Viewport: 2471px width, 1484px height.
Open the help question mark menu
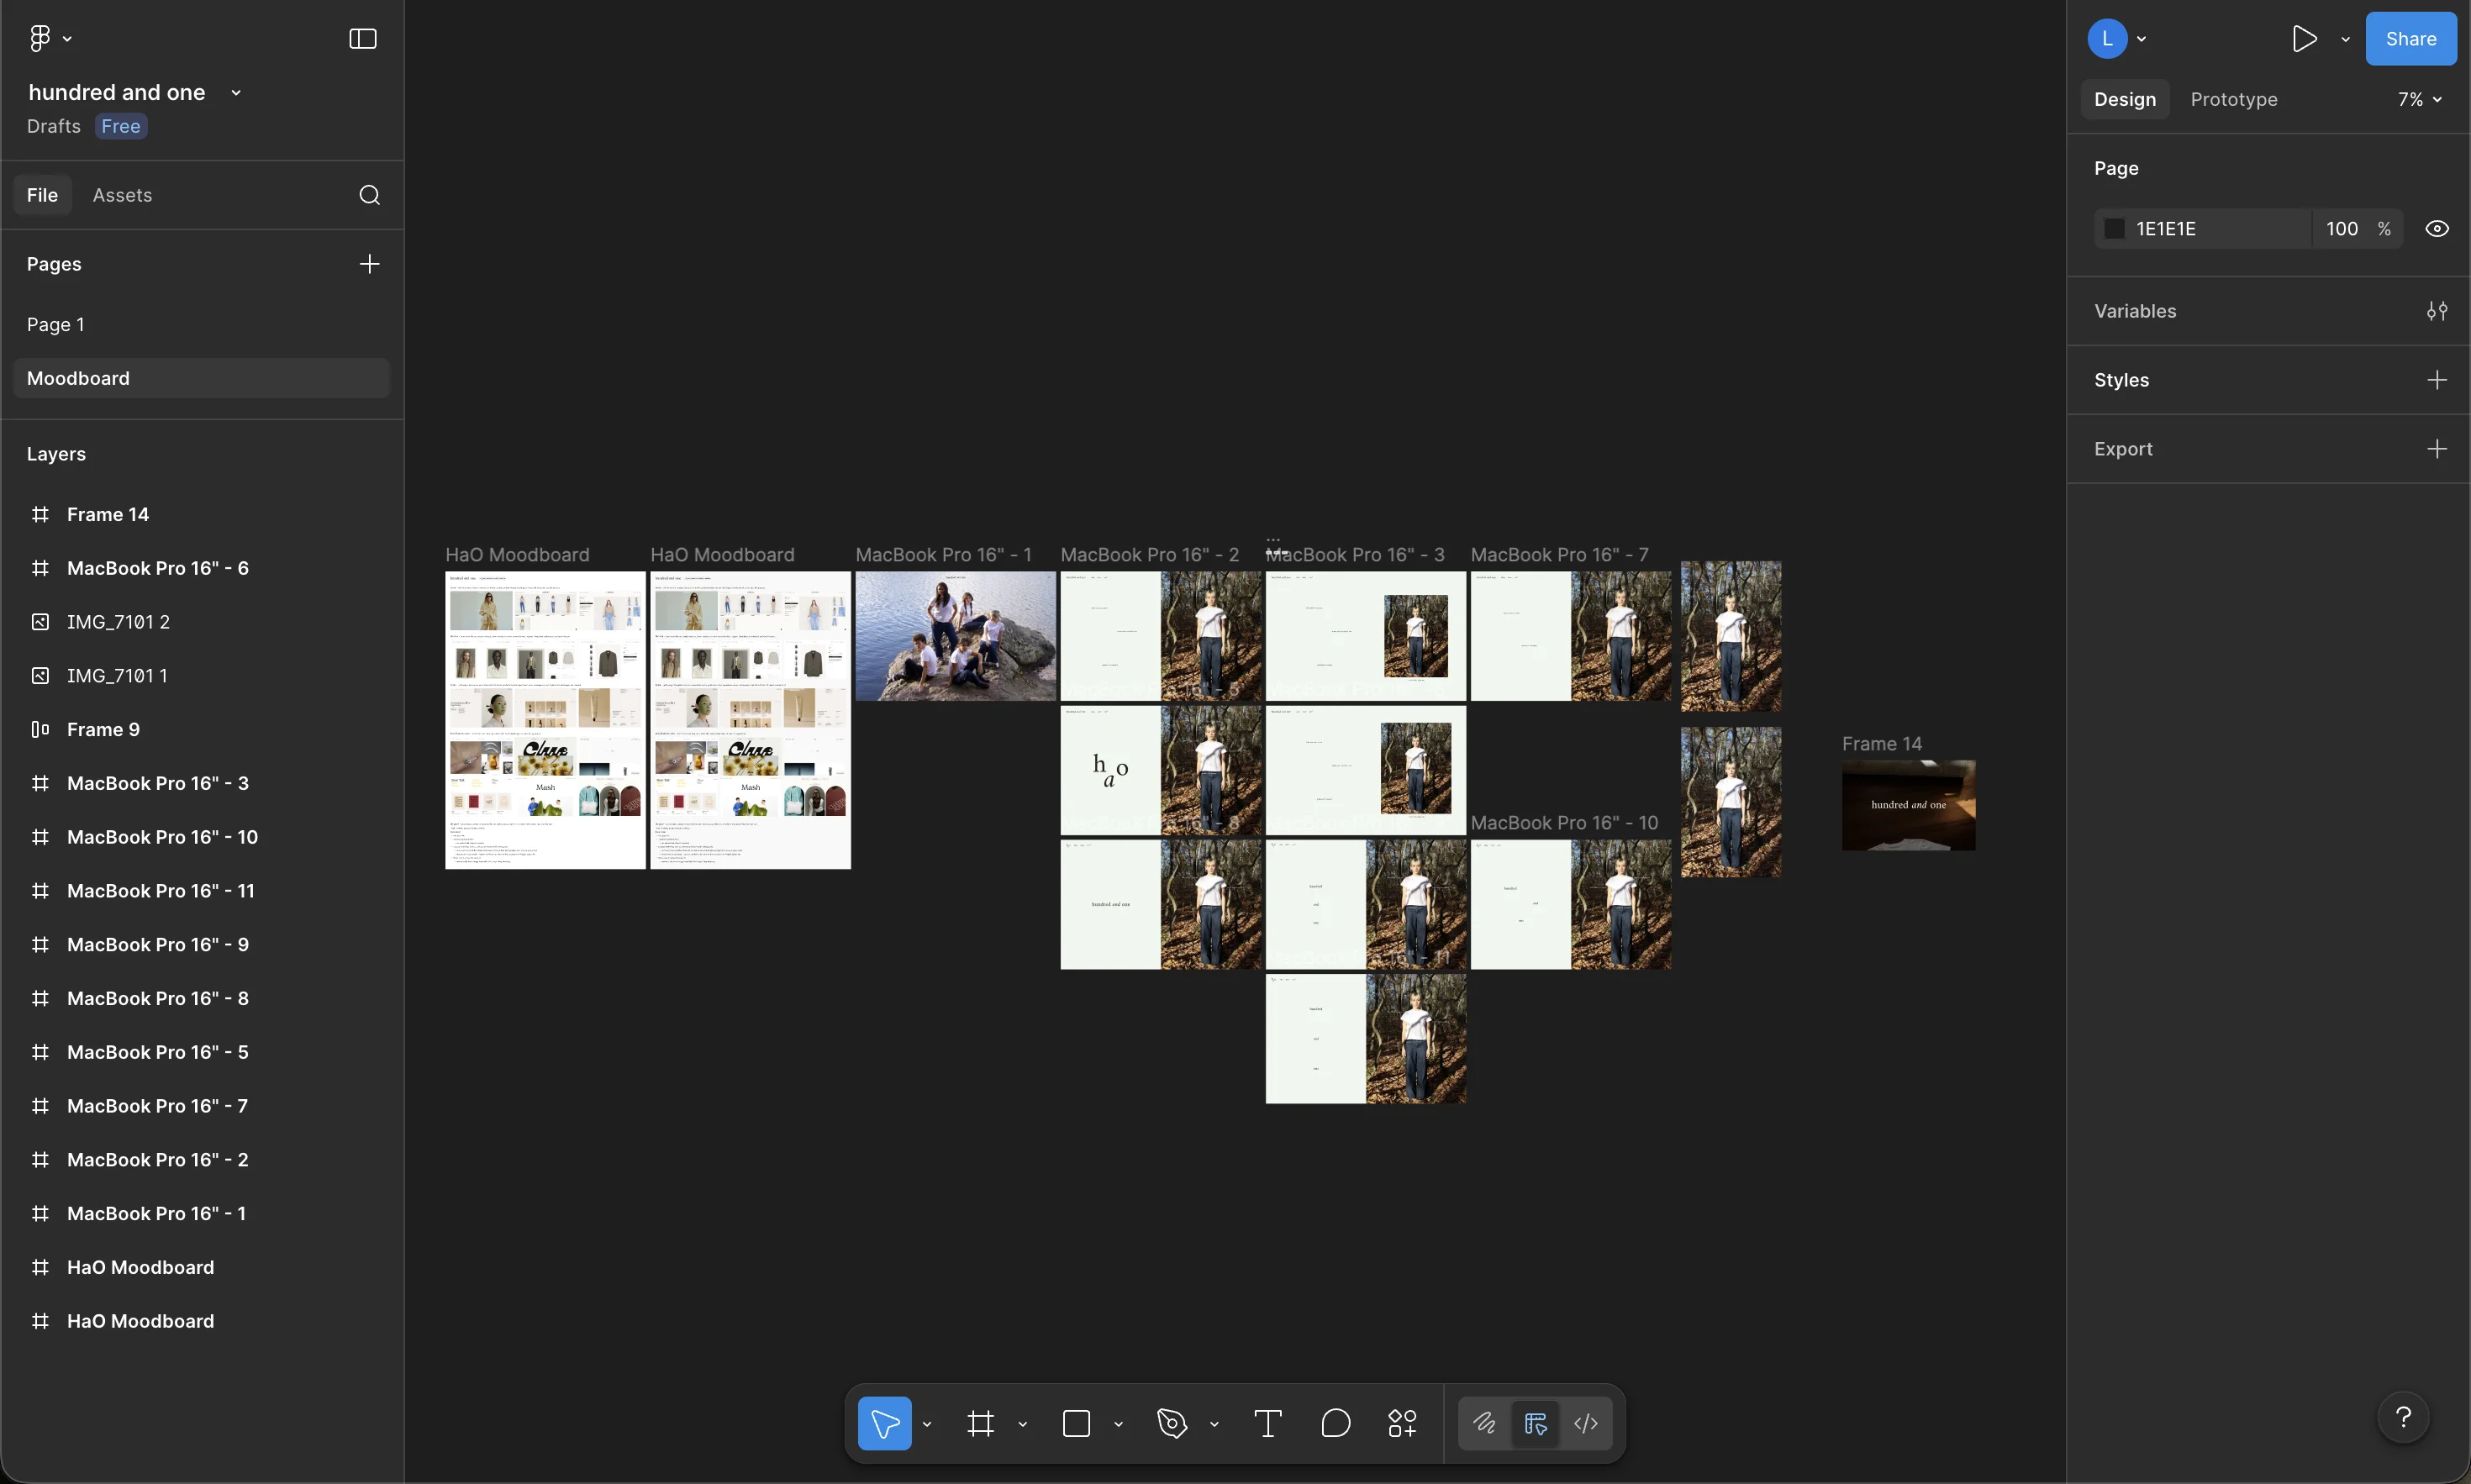[x=2402, y=1417]
